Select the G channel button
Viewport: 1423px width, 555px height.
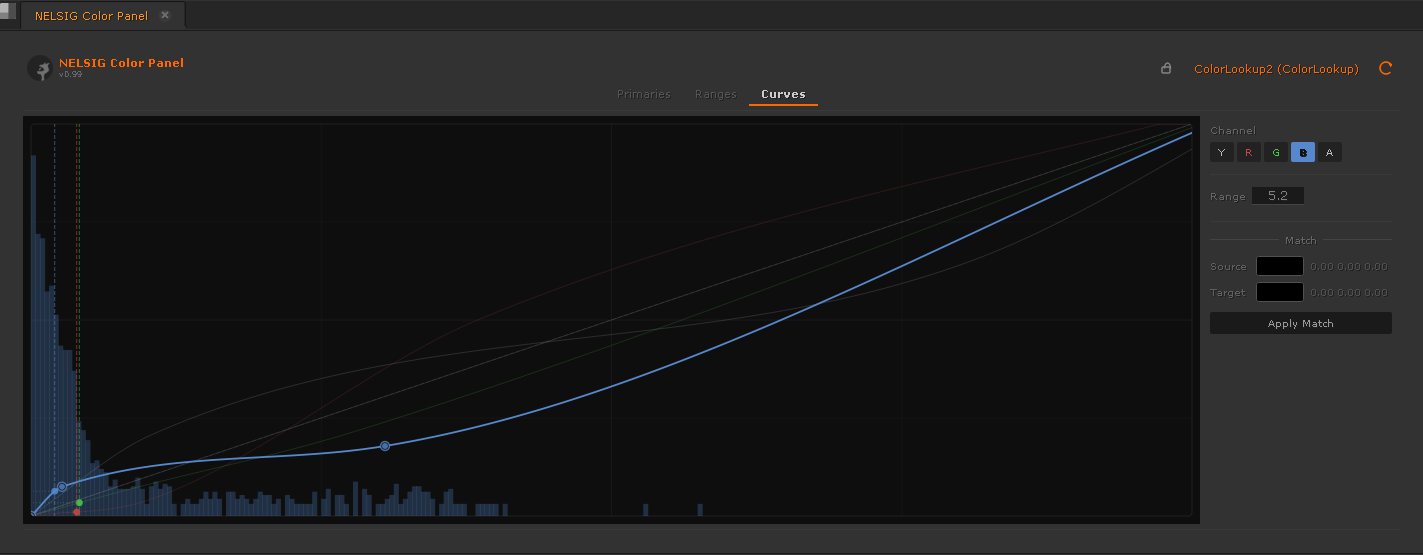coord(1276,152)
